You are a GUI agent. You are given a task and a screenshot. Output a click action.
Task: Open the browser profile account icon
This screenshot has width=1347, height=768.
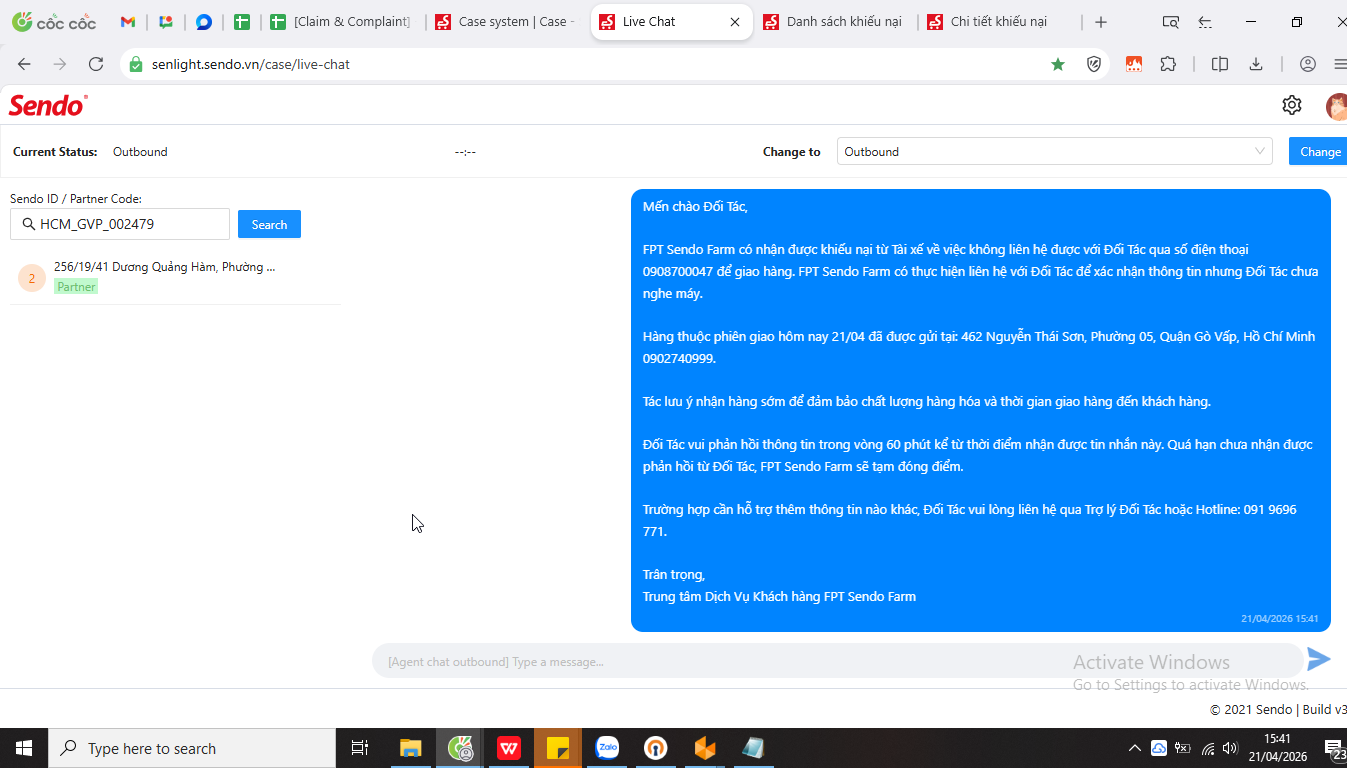click(x=1308, y=64)
